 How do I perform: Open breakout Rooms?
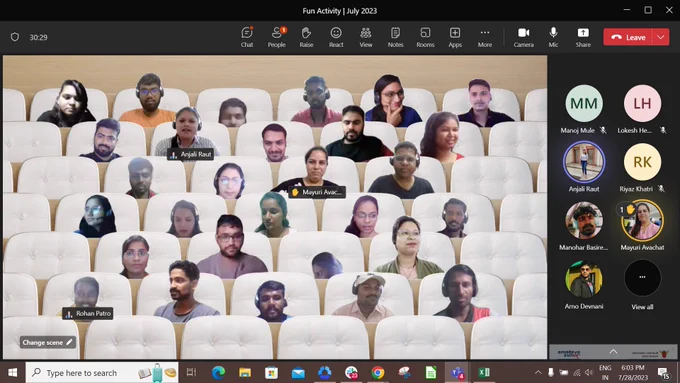(425, 37)
